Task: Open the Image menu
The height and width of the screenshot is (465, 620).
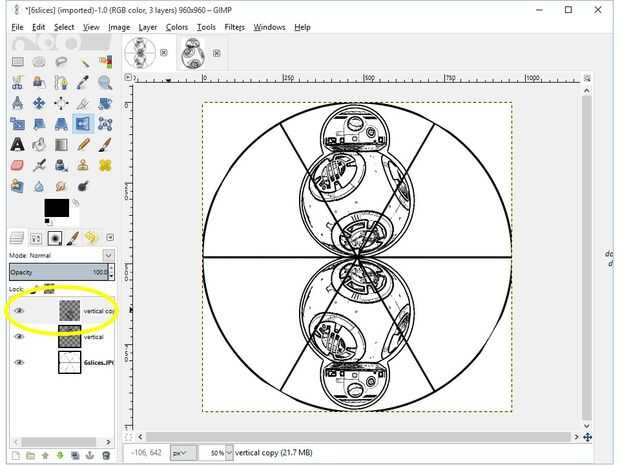Action: click(119, 27)
